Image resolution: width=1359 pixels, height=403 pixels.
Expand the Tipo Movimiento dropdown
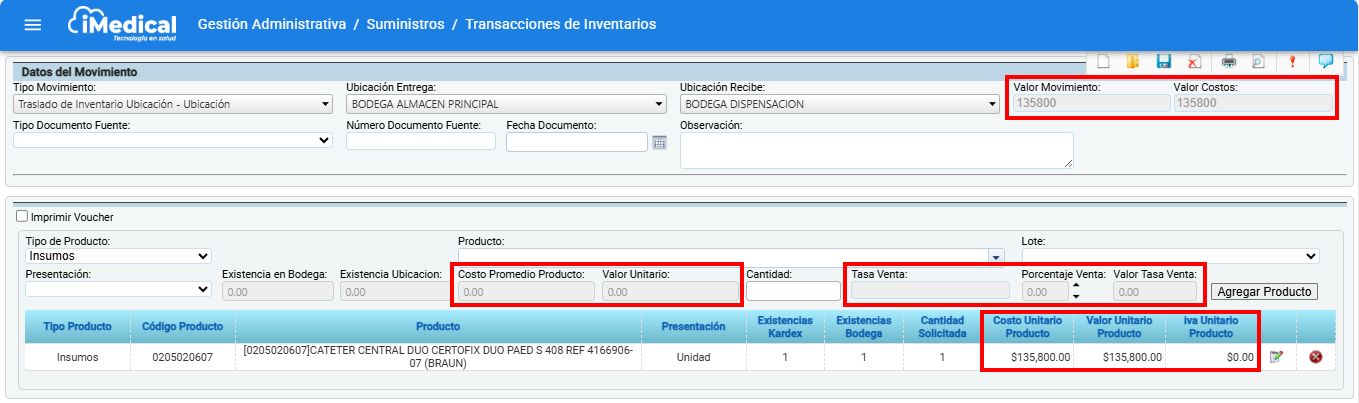(x=172, y=104)
